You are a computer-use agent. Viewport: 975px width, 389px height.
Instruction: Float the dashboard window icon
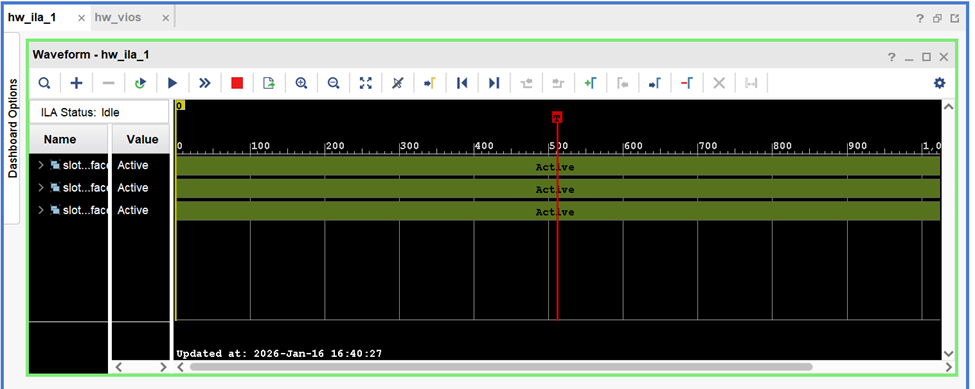point(938,19)
